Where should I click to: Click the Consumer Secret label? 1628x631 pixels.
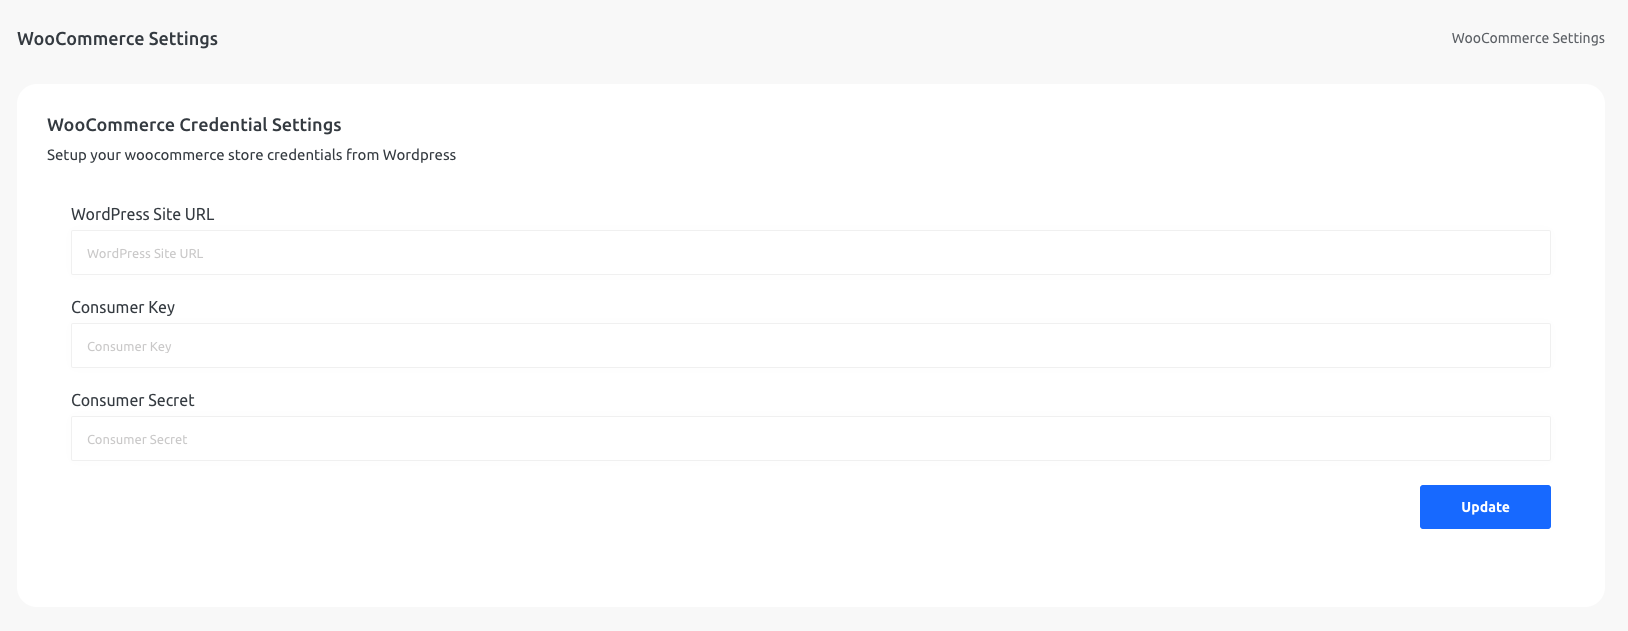tap(132, 400)
